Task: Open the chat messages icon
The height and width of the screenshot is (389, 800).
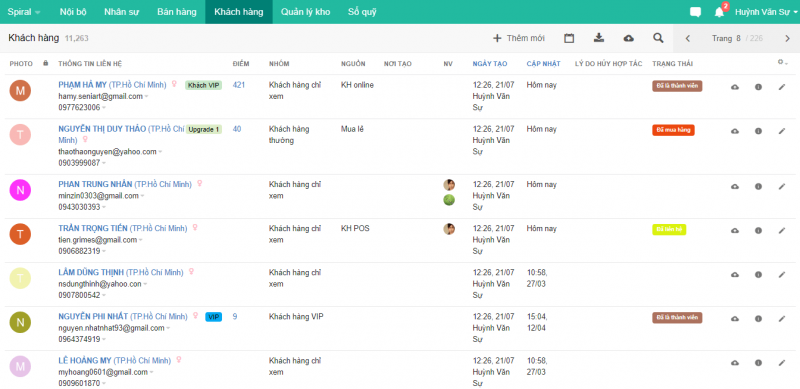Action: pyautogui.click(x=695, y=12)
